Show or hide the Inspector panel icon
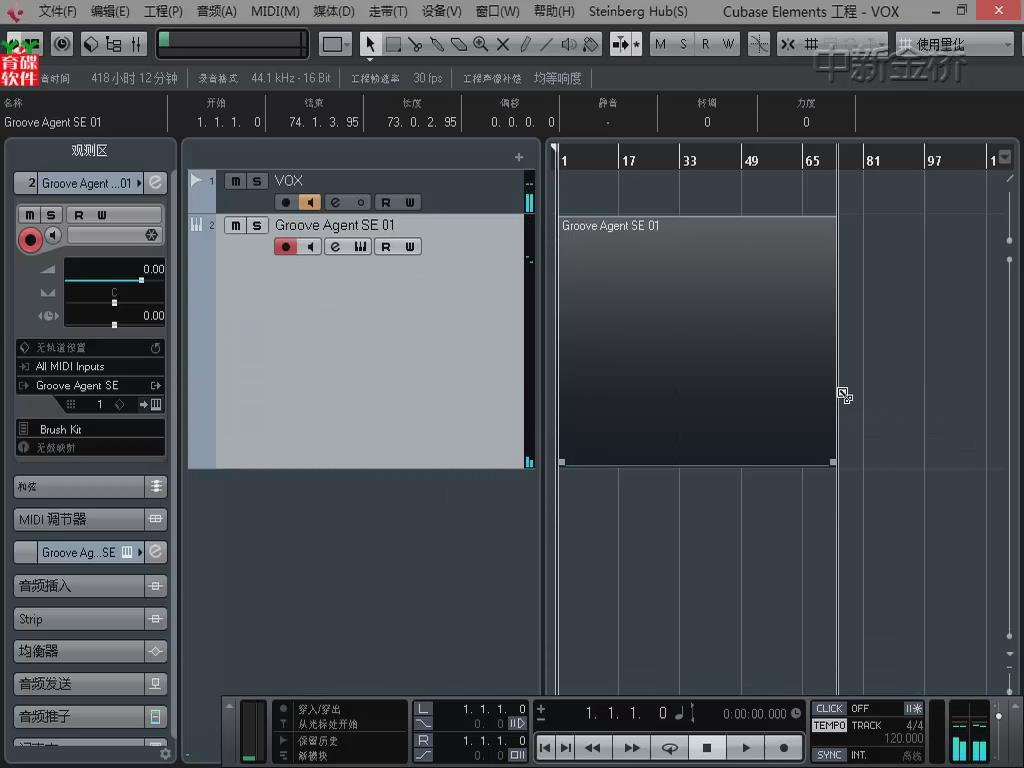Screen dimensions: 1024x768 (91, 44)
